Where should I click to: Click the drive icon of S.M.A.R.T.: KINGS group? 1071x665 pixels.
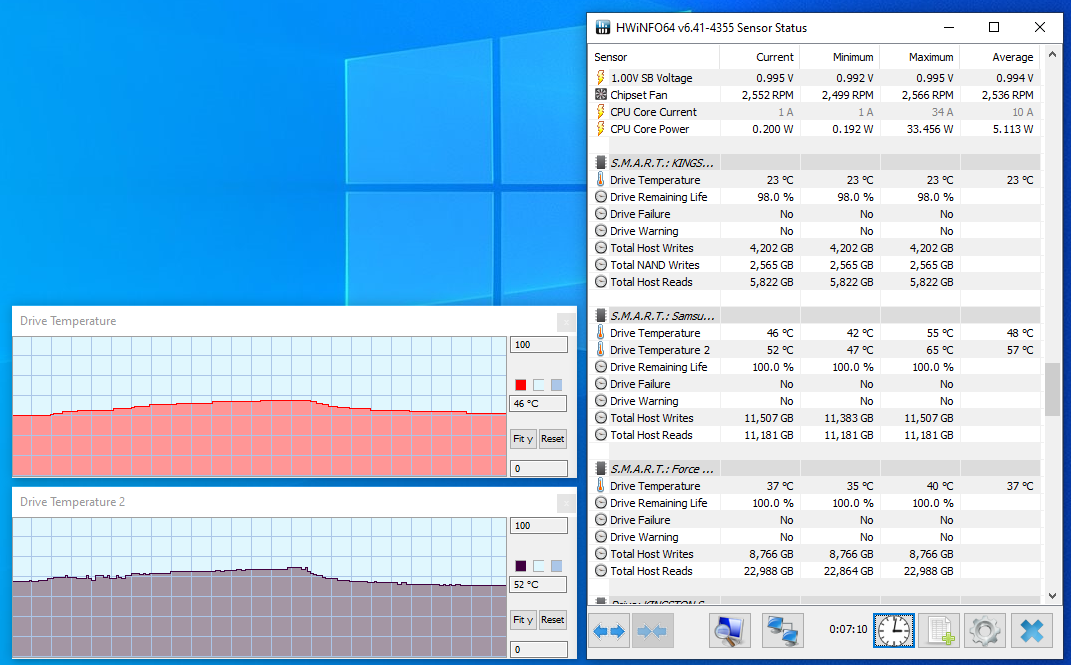coord(600,162)
